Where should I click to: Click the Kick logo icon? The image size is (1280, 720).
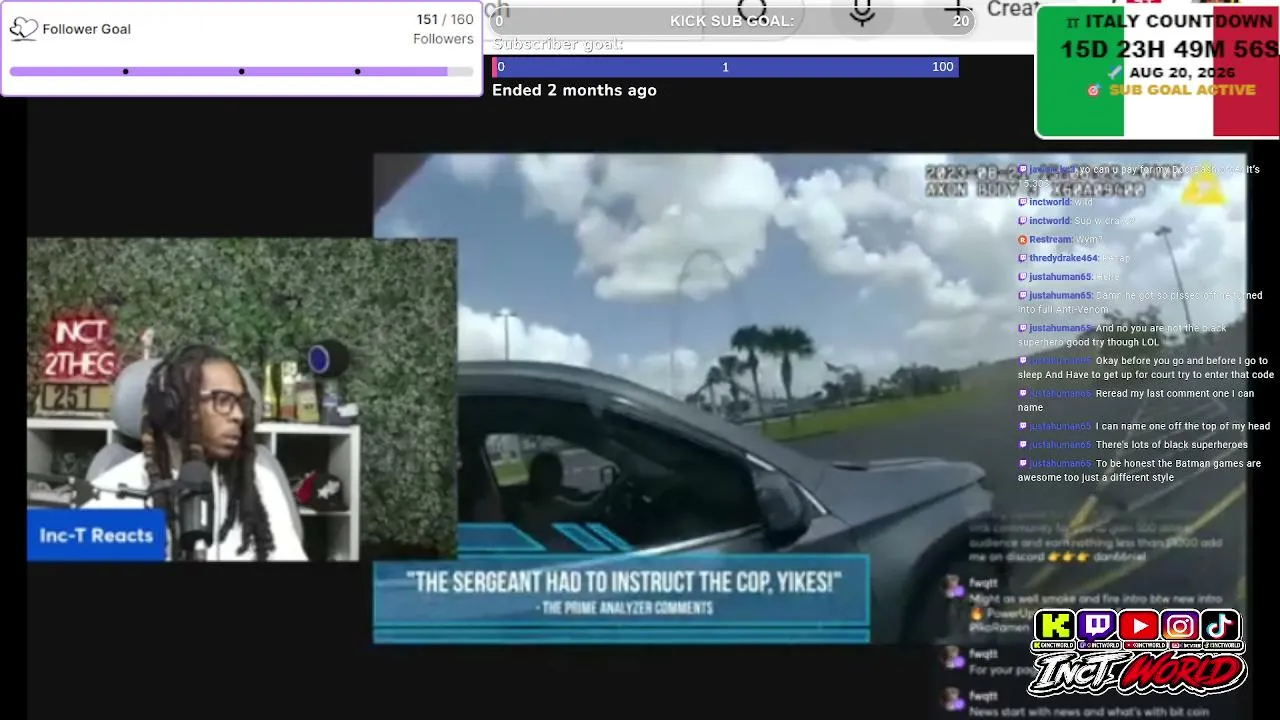click(x=1055, y=626)
